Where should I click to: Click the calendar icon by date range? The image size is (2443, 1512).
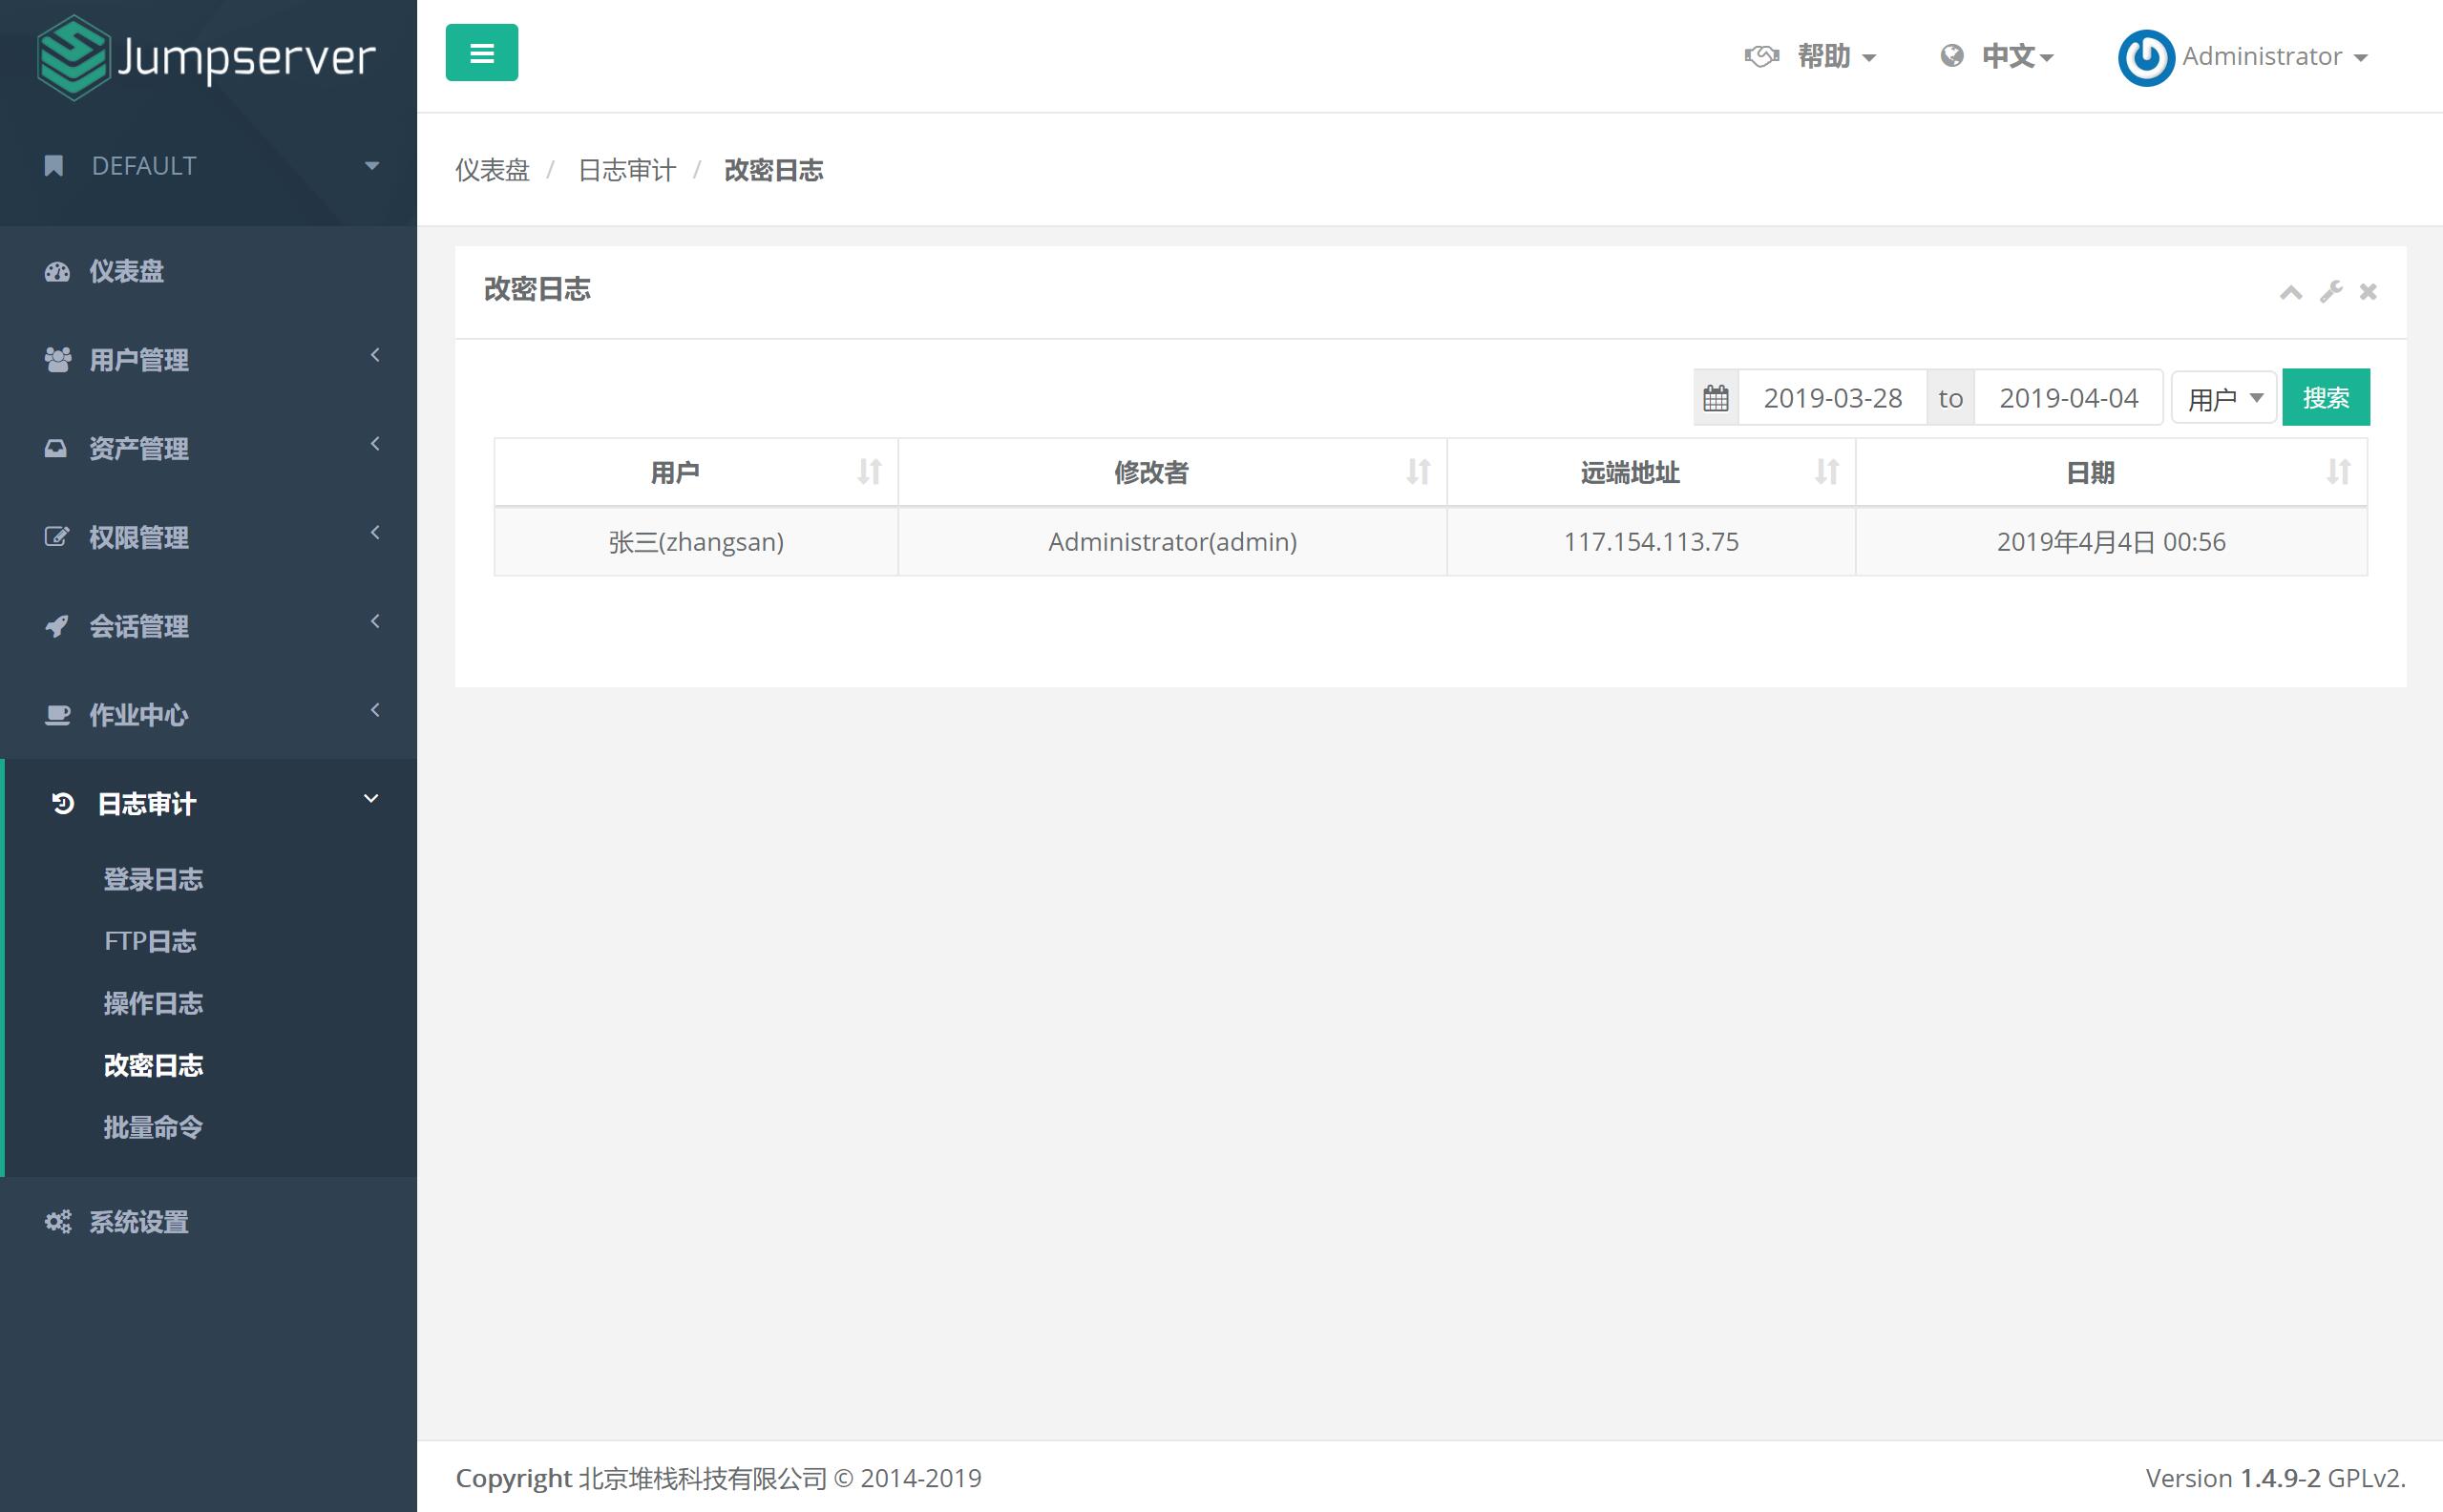pos(1715,398)
